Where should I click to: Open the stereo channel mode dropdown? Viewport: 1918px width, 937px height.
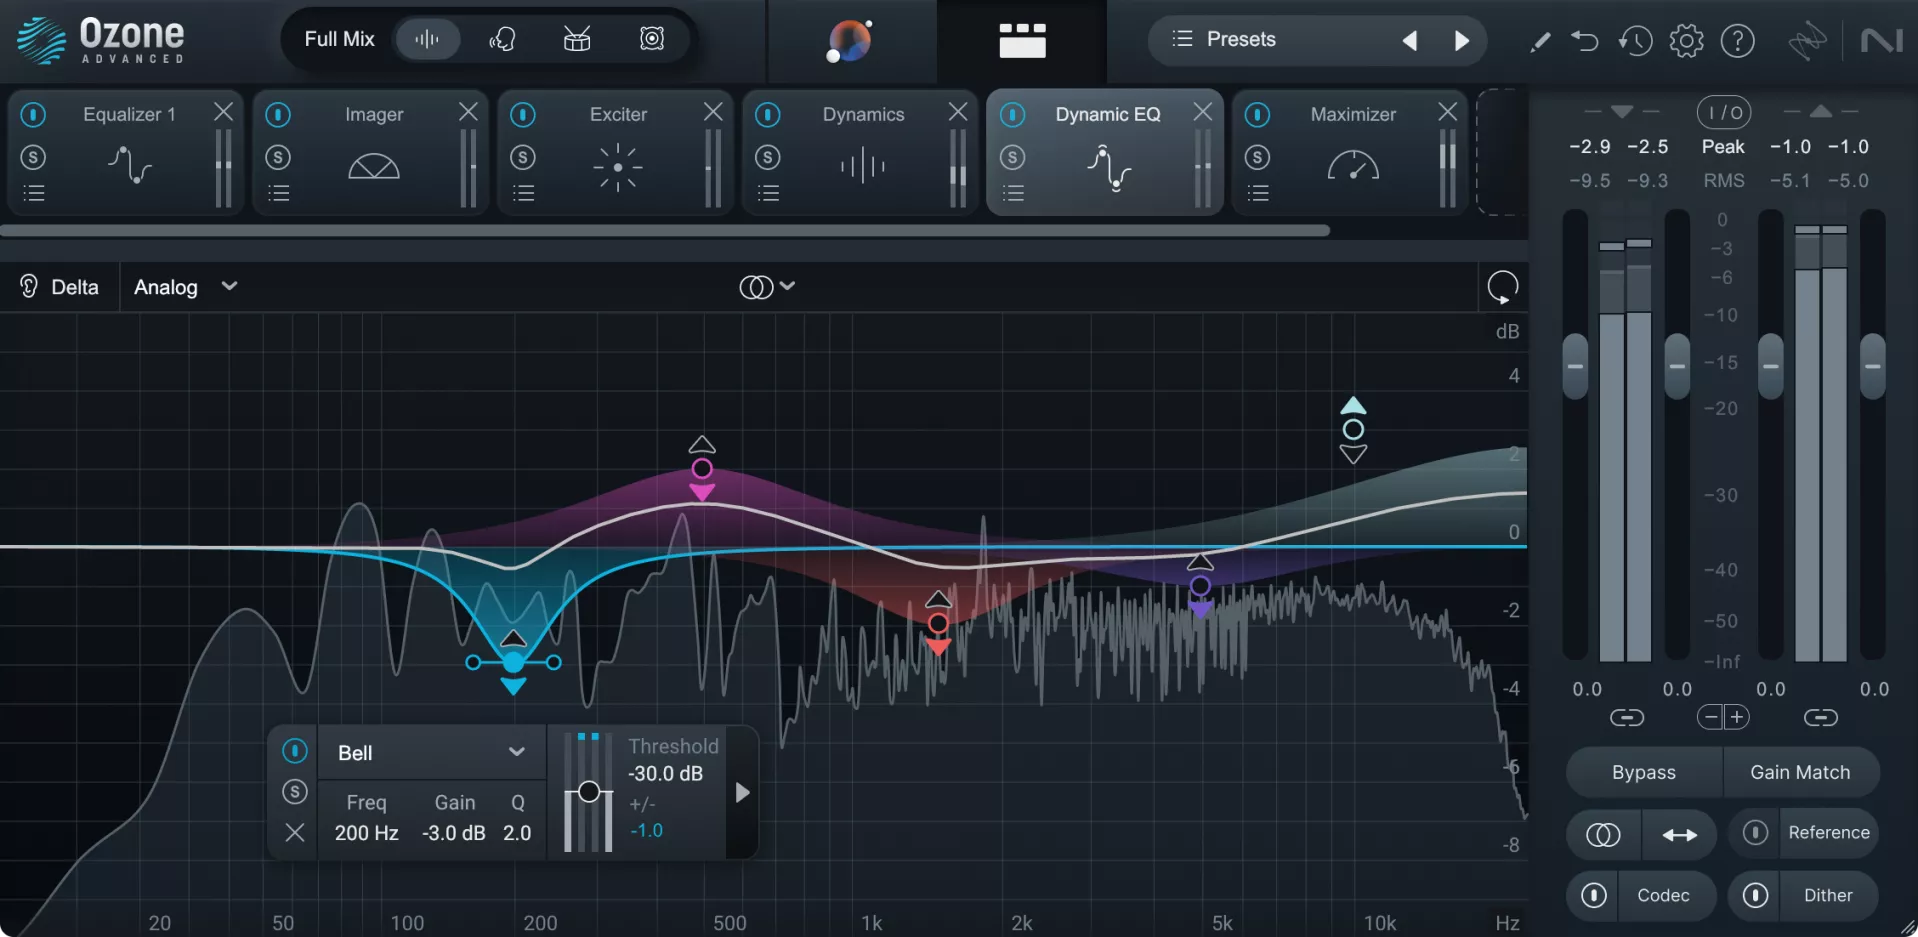pos(767,287)
